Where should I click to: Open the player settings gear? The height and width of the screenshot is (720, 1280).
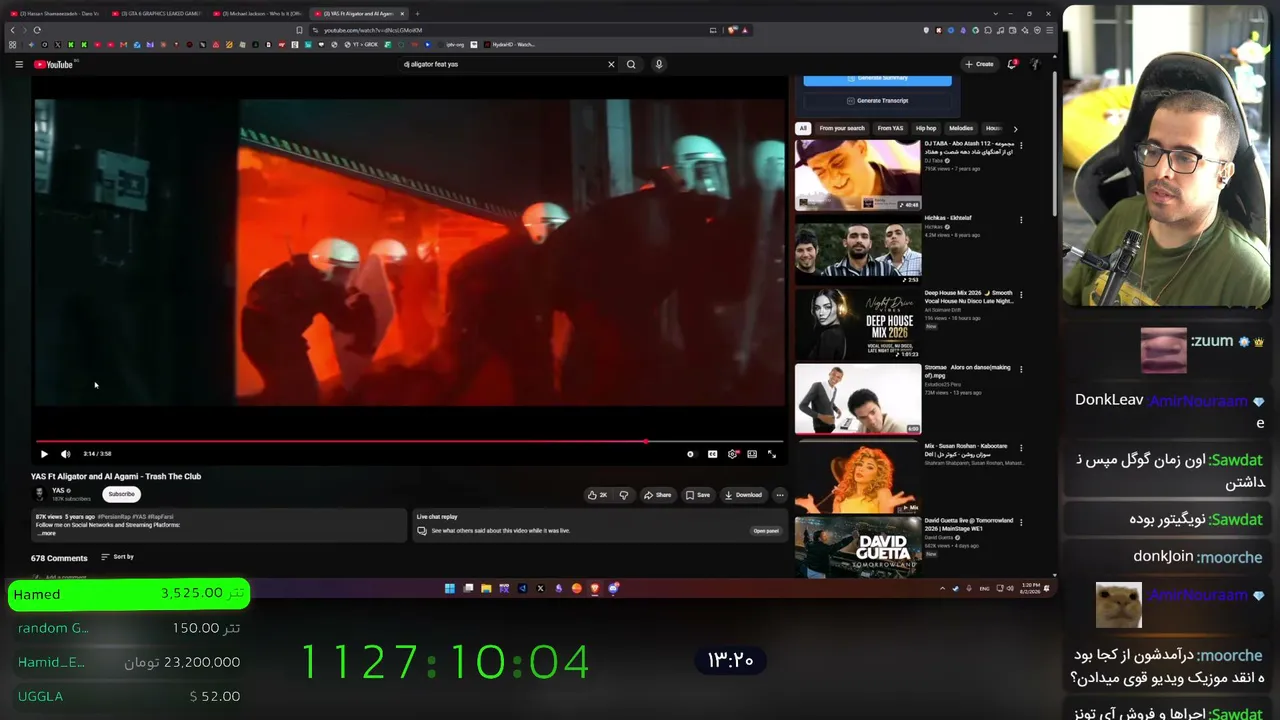point(733,454)
